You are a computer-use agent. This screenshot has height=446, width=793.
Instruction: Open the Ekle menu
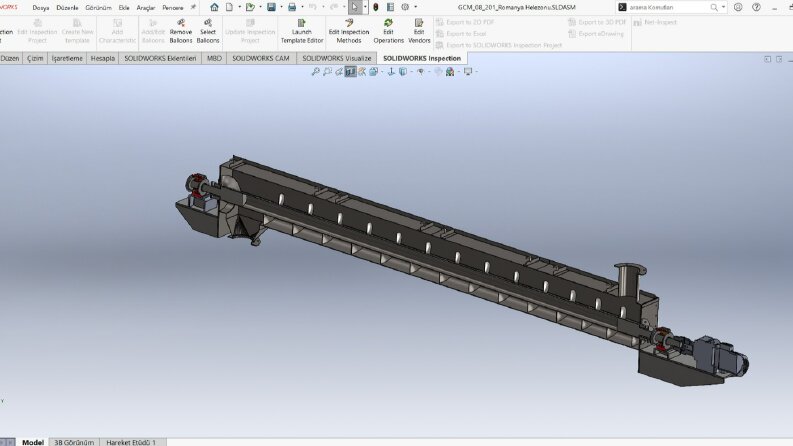pos(124,8)
